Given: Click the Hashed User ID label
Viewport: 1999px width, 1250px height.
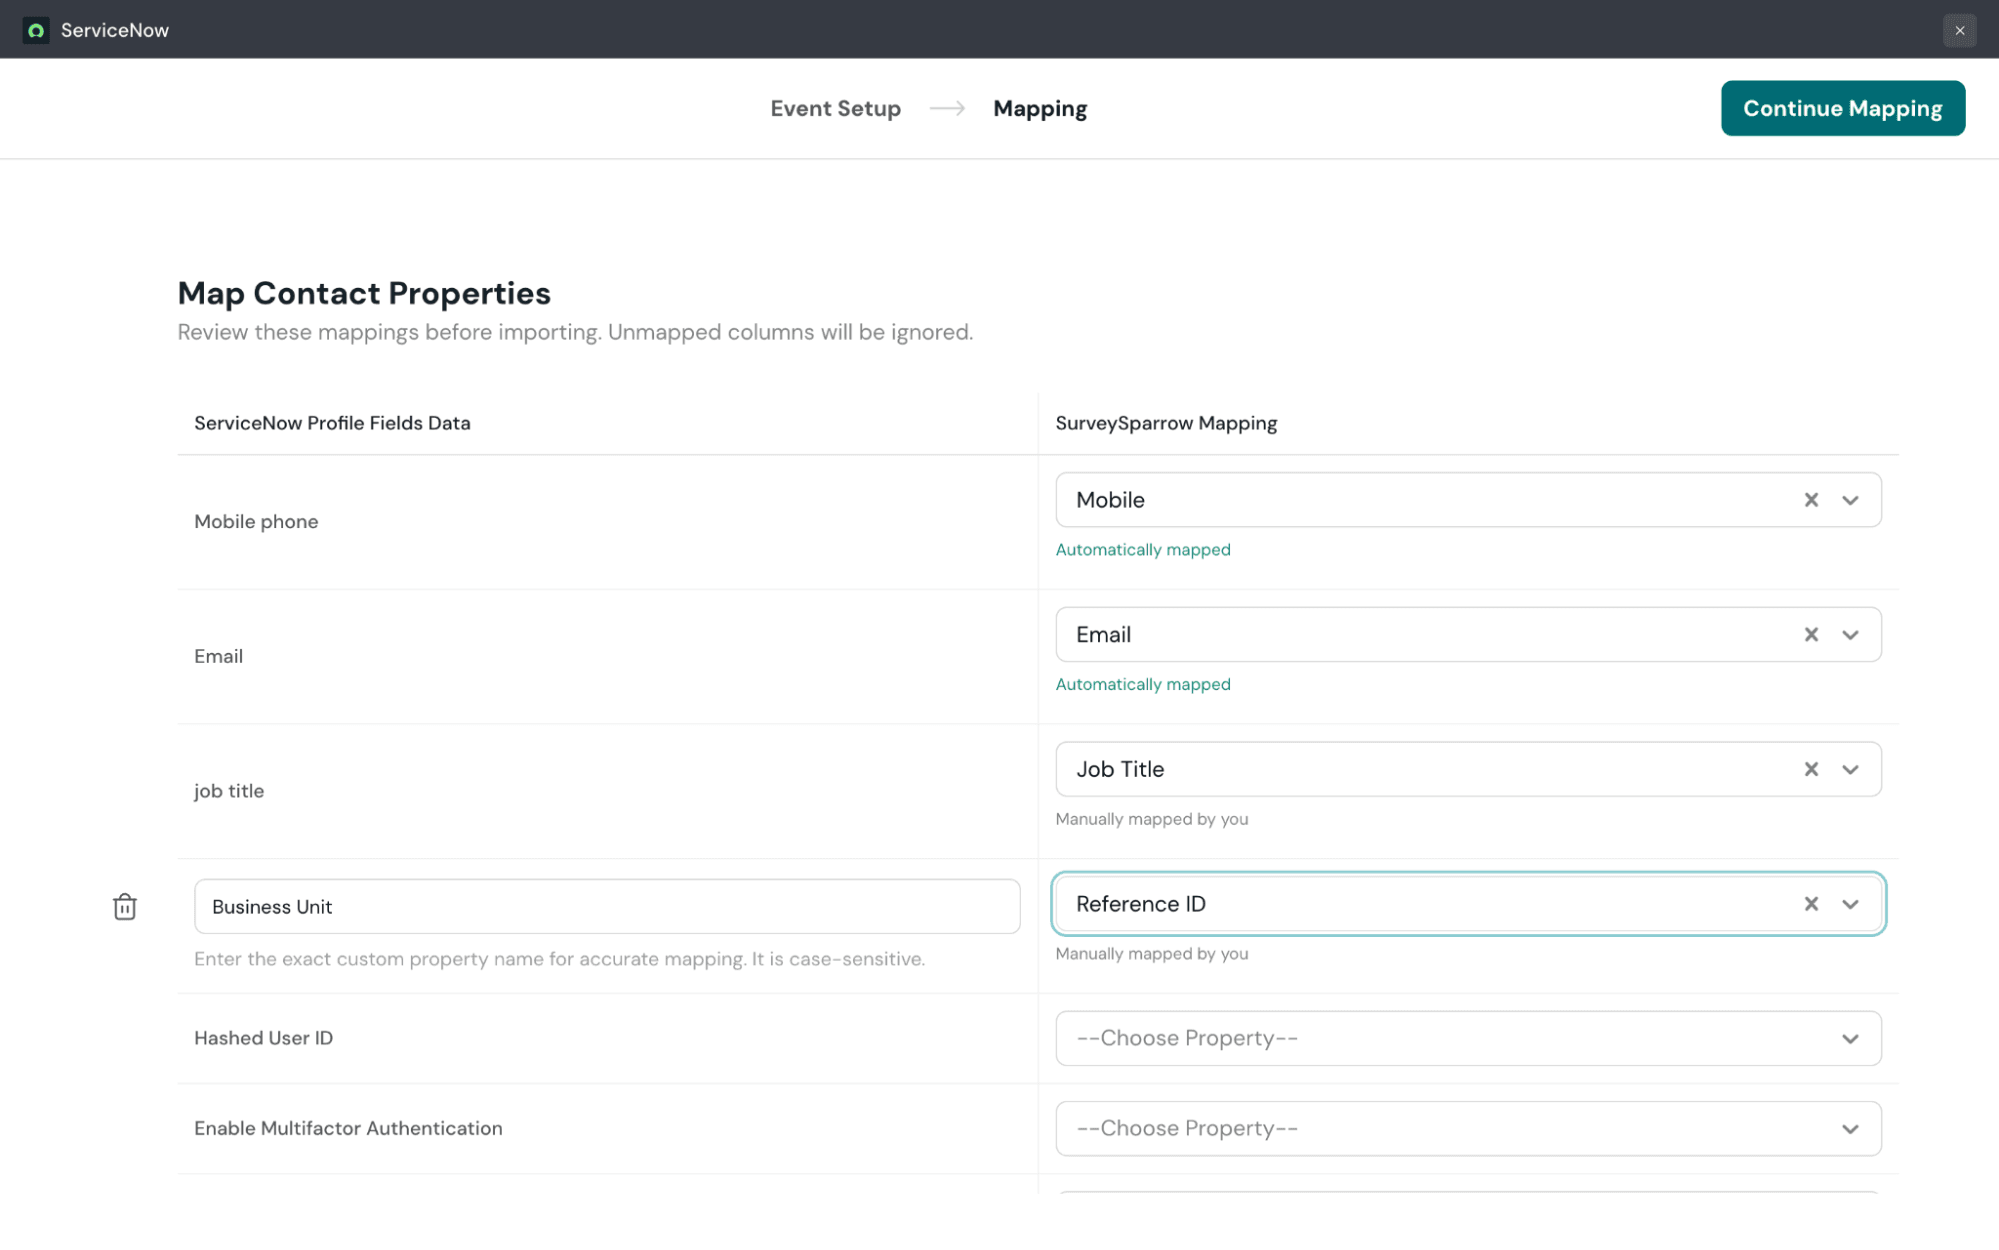Looking at the screenshot, I should coord(263,1038).
